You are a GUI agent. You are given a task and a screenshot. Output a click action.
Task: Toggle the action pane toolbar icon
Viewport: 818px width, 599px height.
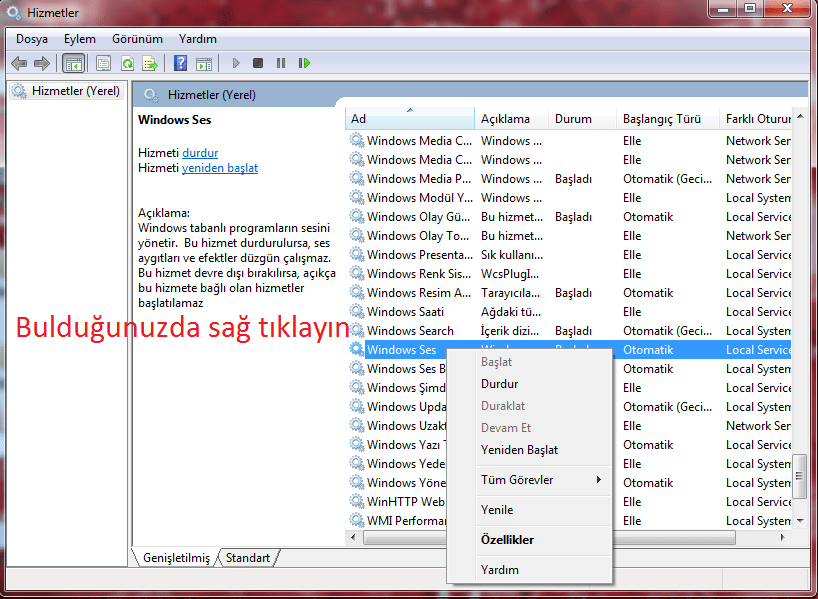tap(204, 64)
